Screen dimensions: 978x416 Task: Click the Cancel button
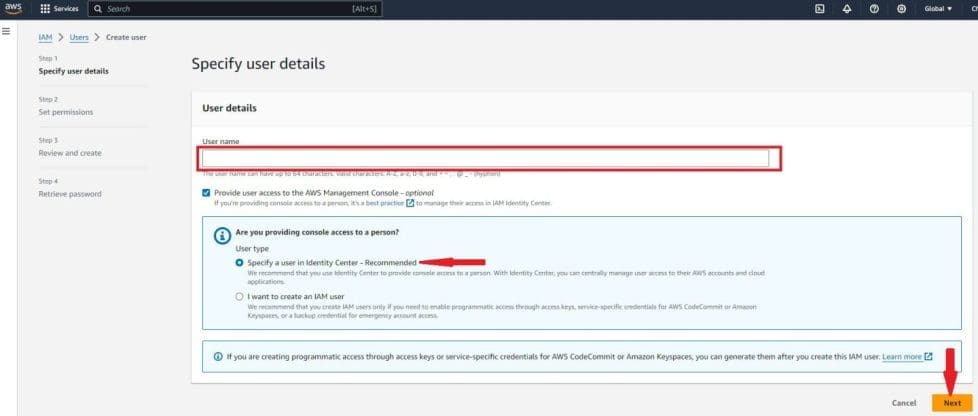[x=904, y=403]
